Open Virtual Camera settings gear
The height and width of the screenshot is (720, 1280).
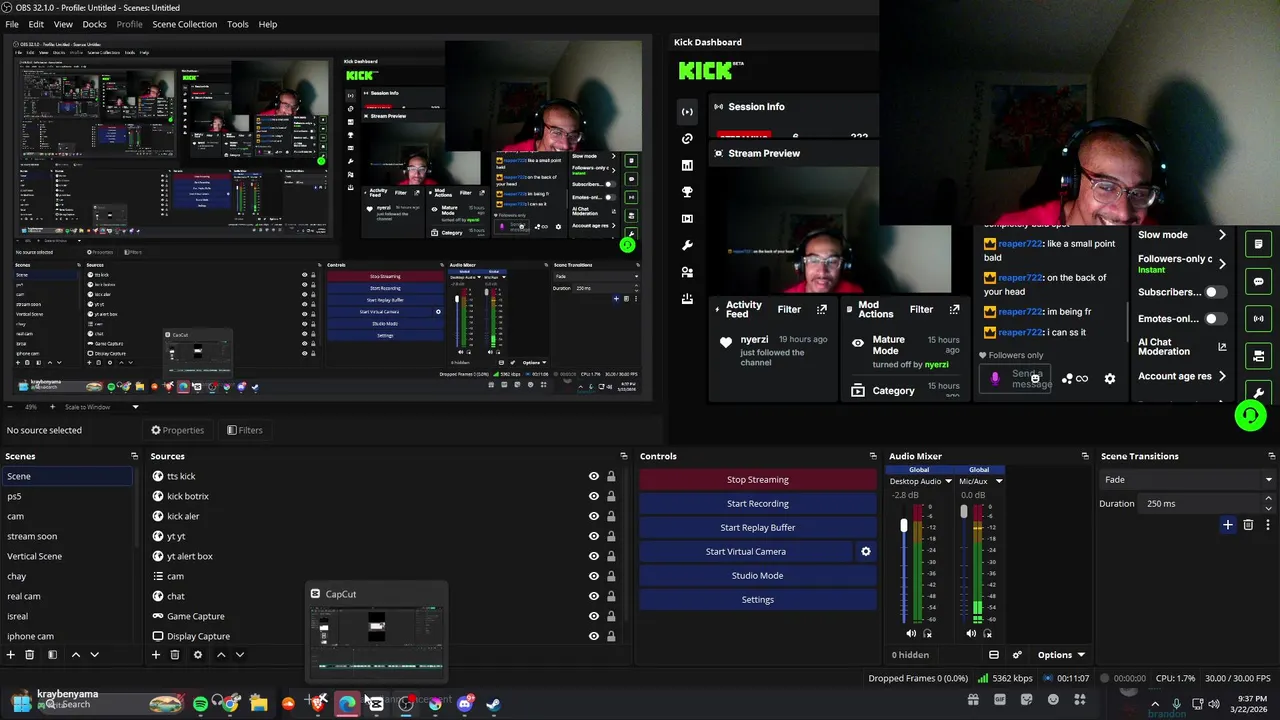866,551
